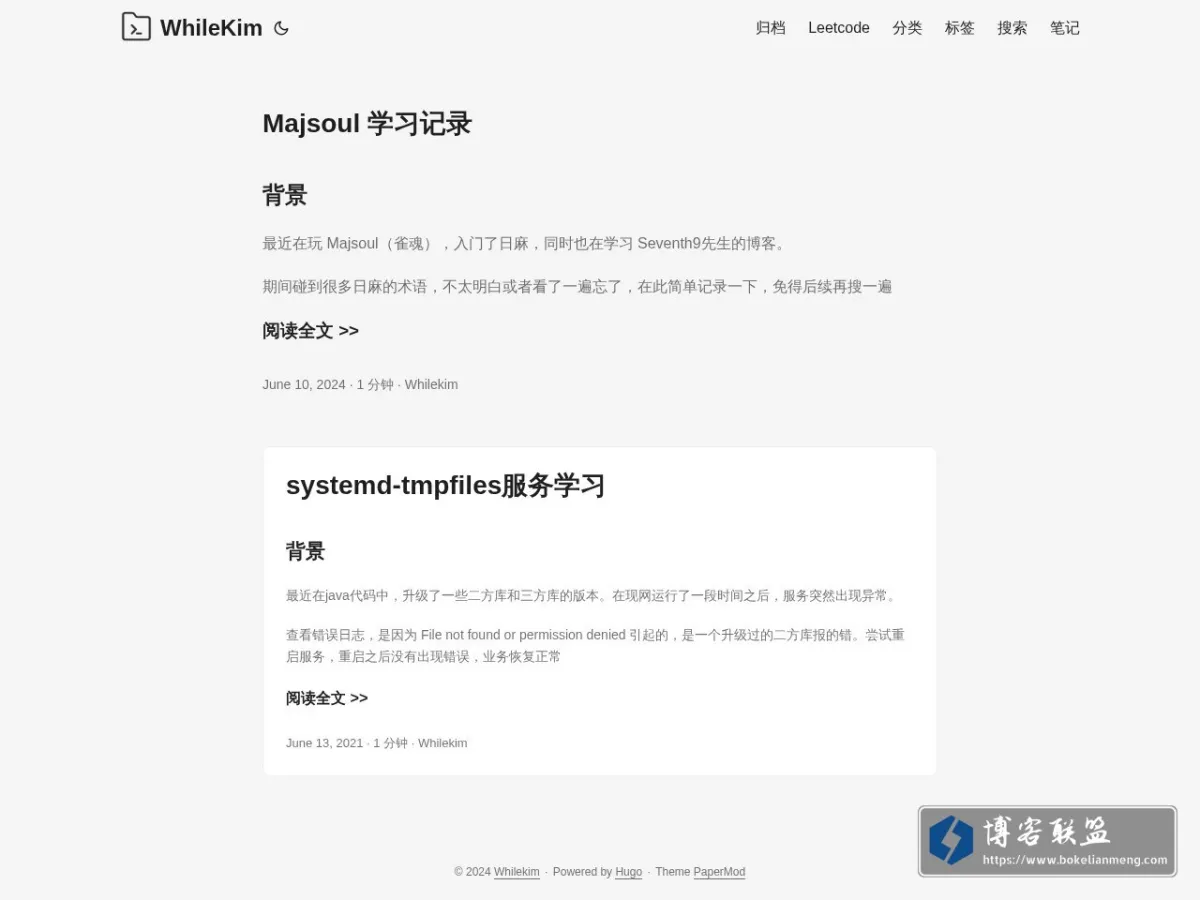Click the paragraph starting 最近在java代码中
1200x900 pixels.
click(x=592, y=596)
